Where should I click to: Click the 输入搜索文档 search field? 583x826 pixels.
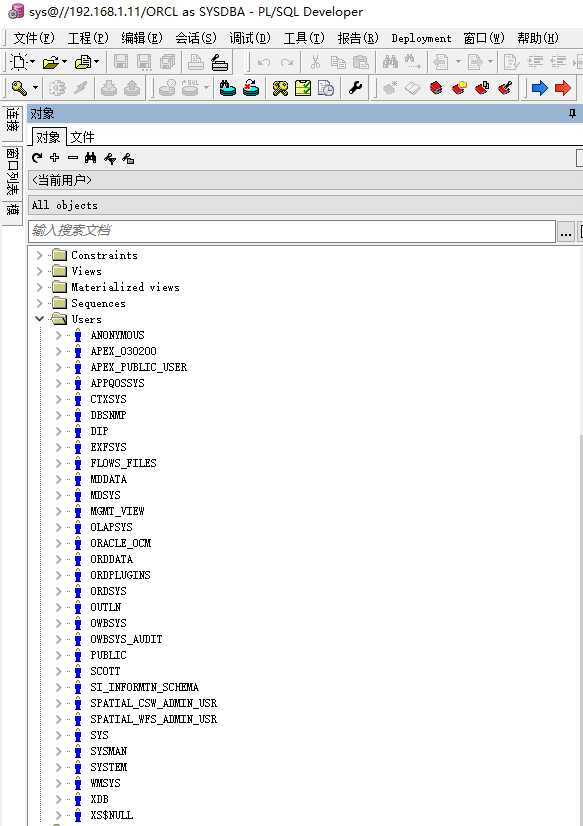[292, 231]
